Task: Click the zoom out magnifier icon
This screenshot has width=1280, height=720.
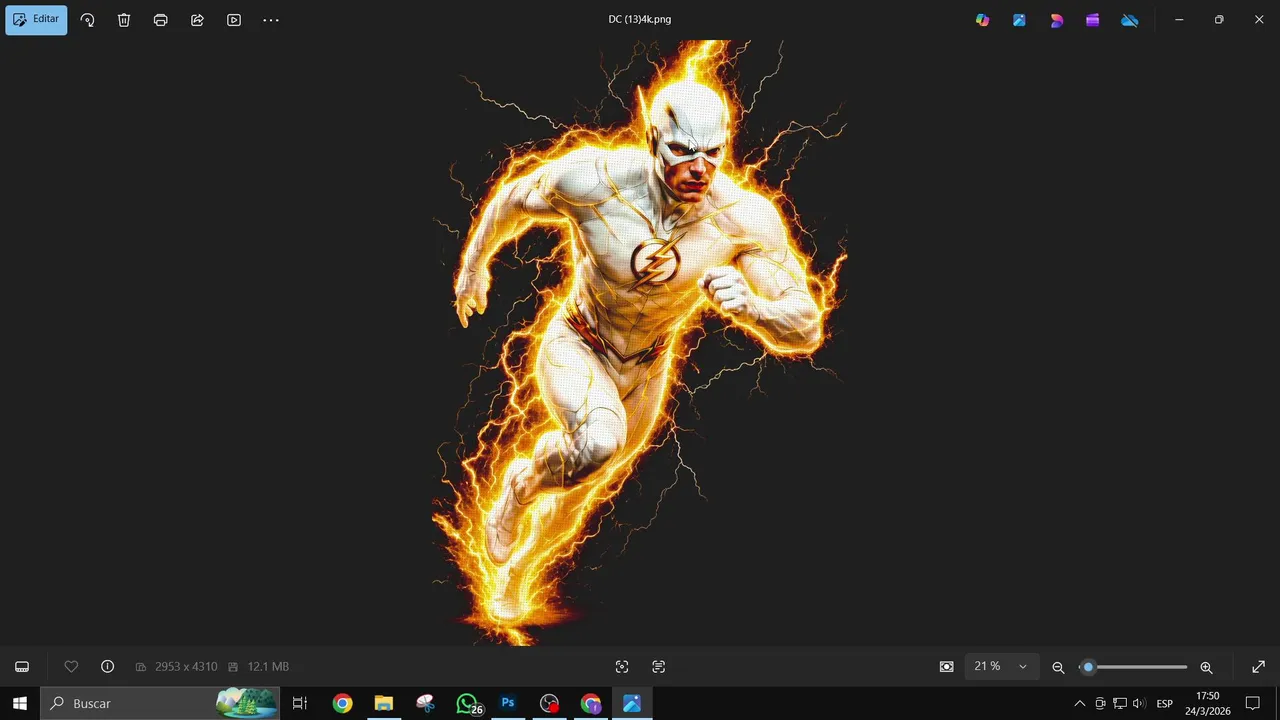Action: 1058,667
